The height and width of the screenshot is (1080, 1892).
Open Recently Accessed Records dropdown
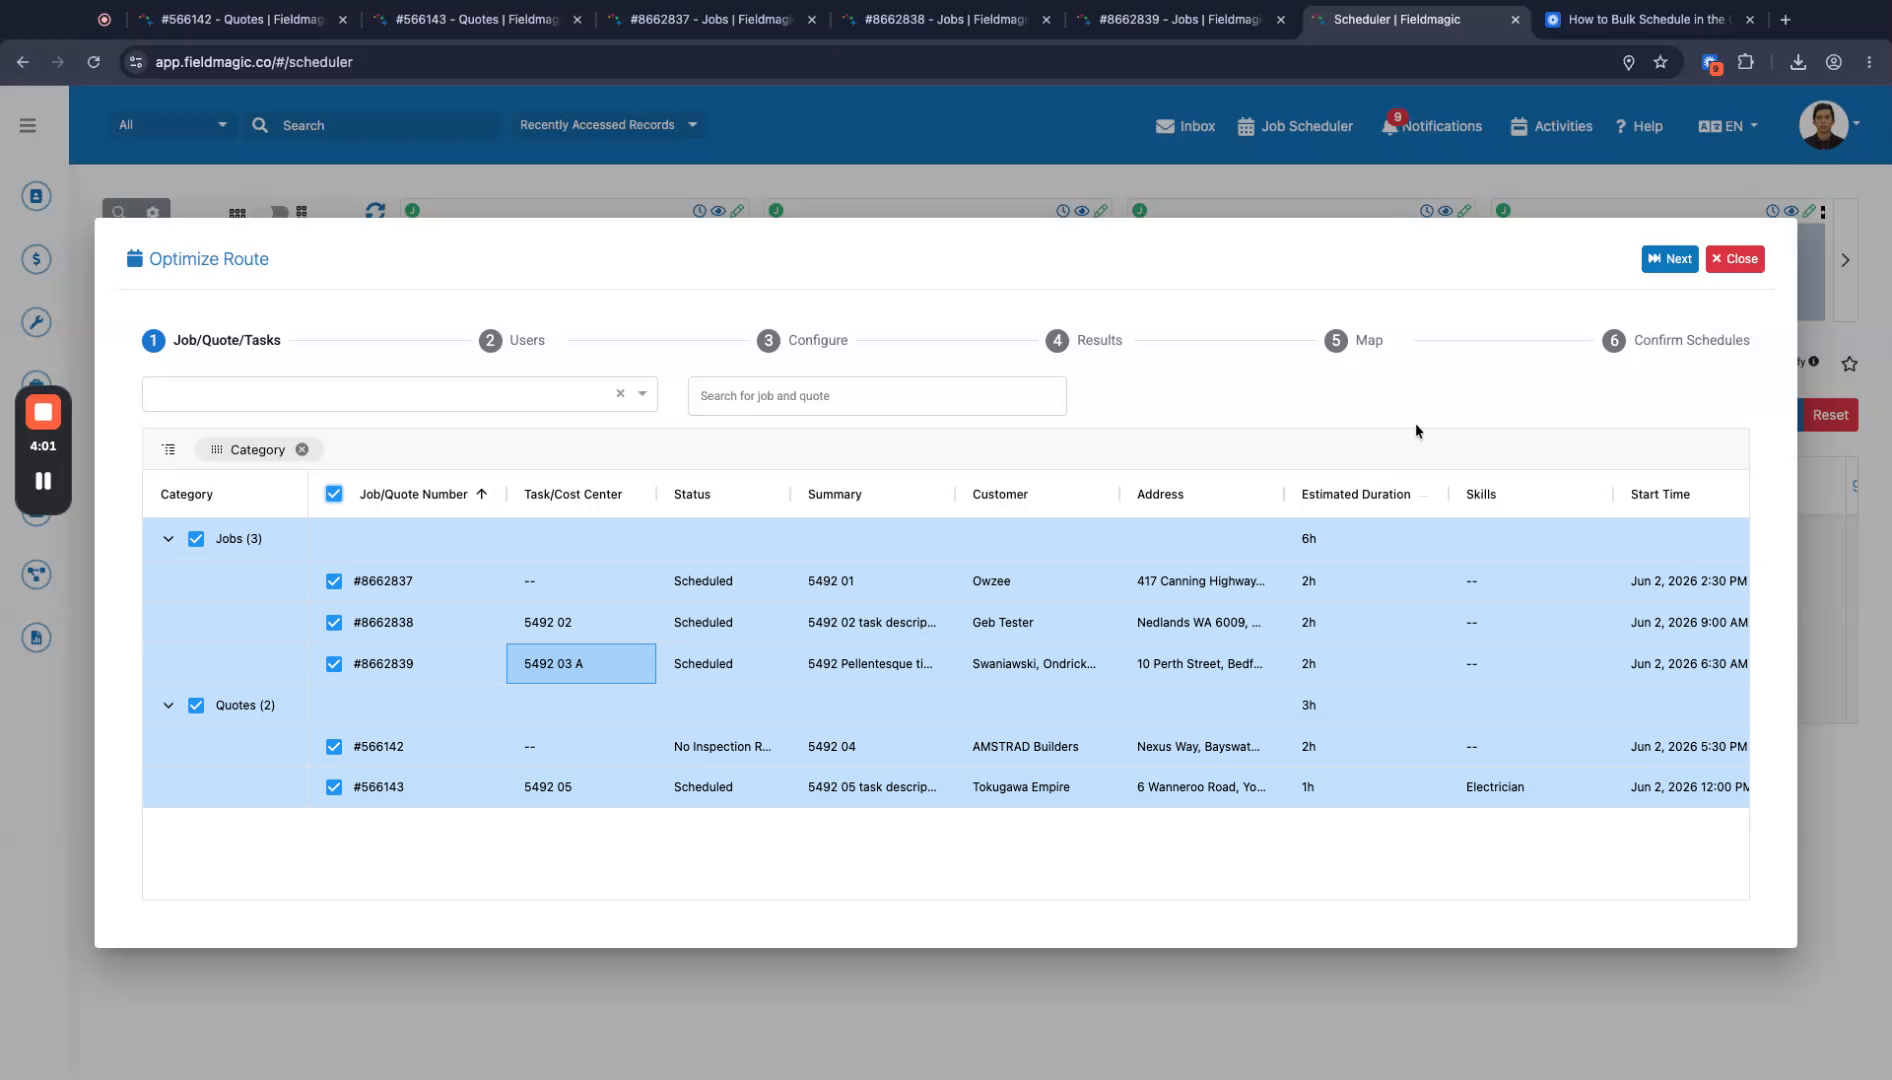click(x=607, y=125)
